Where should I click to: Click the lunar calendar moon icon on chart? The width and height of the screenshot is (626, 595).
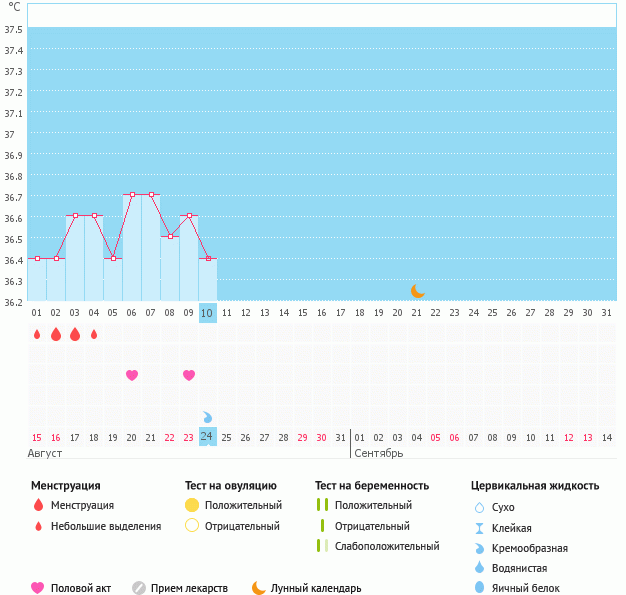[418, 291]
